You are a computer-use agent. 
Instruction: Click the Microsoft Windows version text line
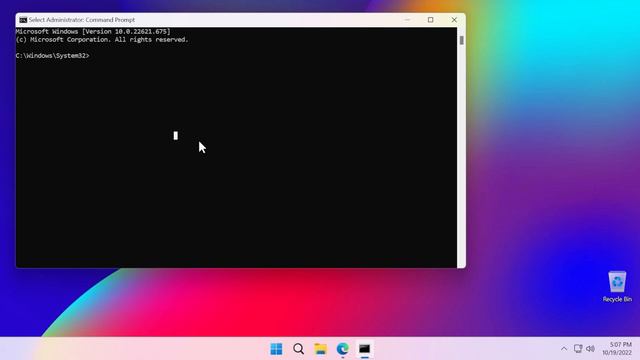click(93, 31)
